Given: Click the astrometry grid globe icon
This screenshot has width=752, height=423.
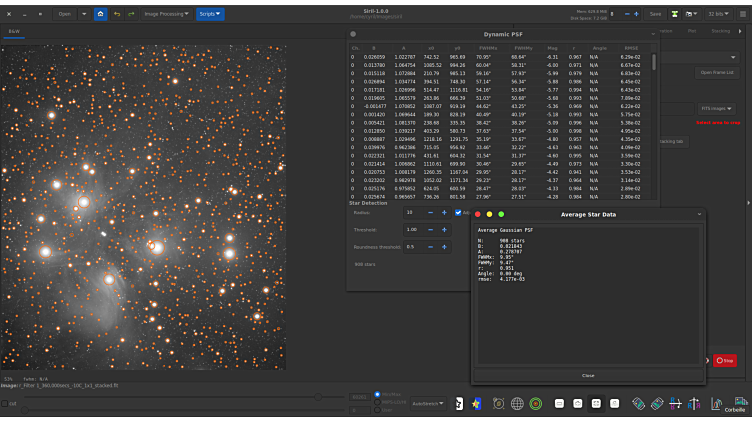Looking at the screenshot, I should [517, 404].
